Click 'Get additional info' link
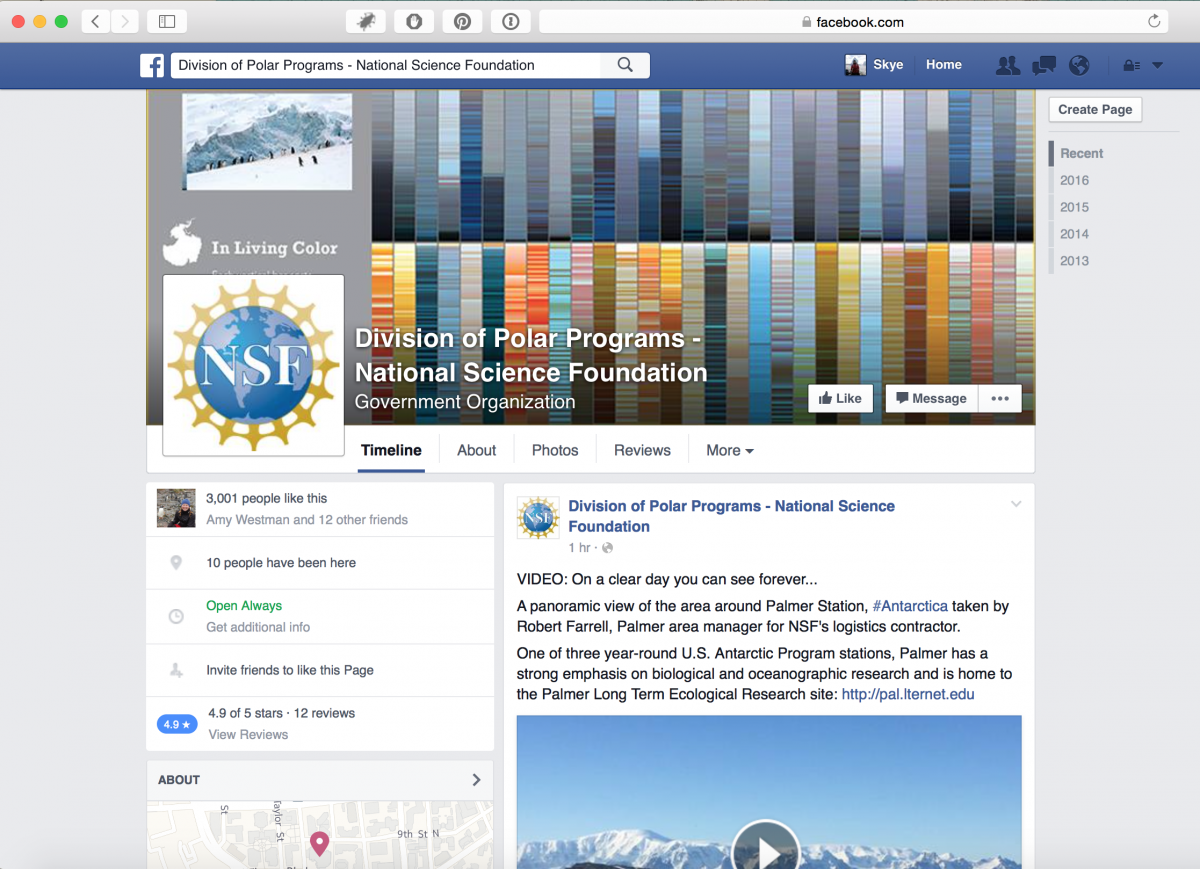 click(258, 627)
